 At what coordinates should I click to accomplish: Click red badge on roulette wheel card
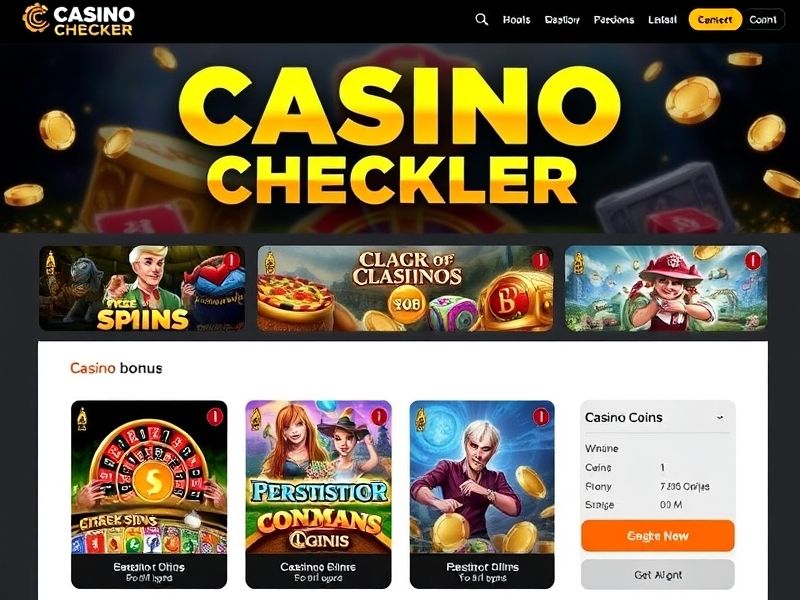click(215, 417)
